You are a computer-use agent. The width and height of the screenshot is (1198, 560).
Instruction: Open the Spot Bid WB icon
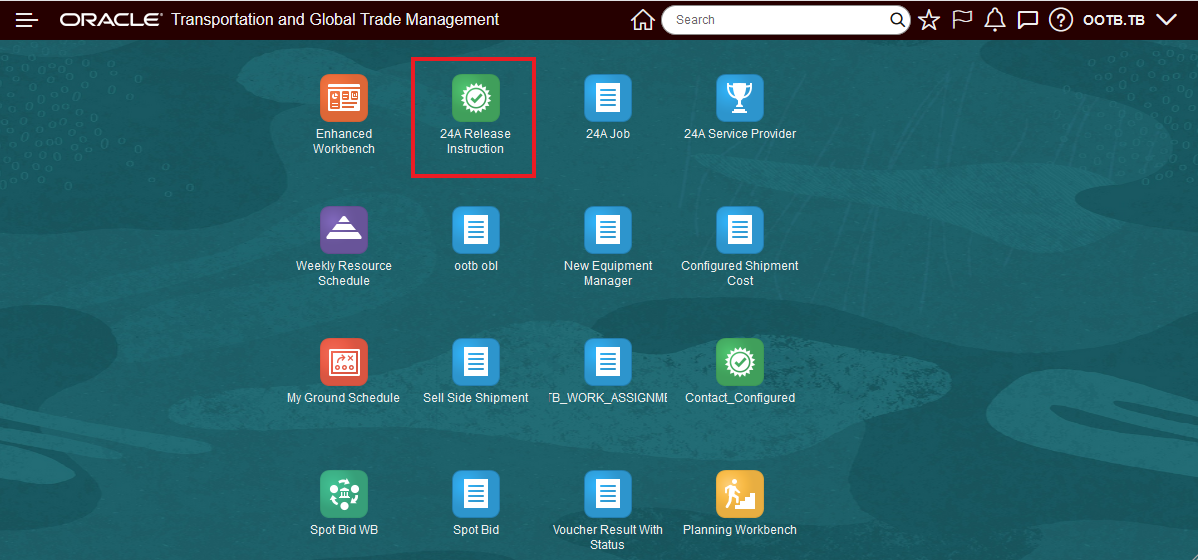click(x=344, y=494)
